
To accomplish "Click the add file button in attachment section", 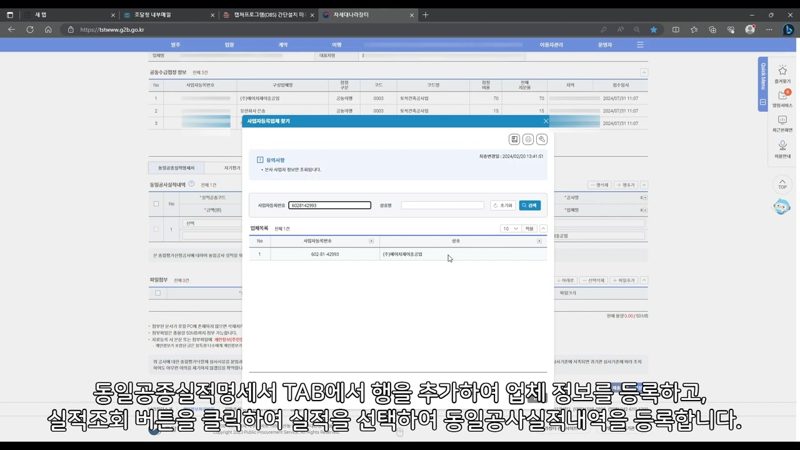I will click(624, 281).
